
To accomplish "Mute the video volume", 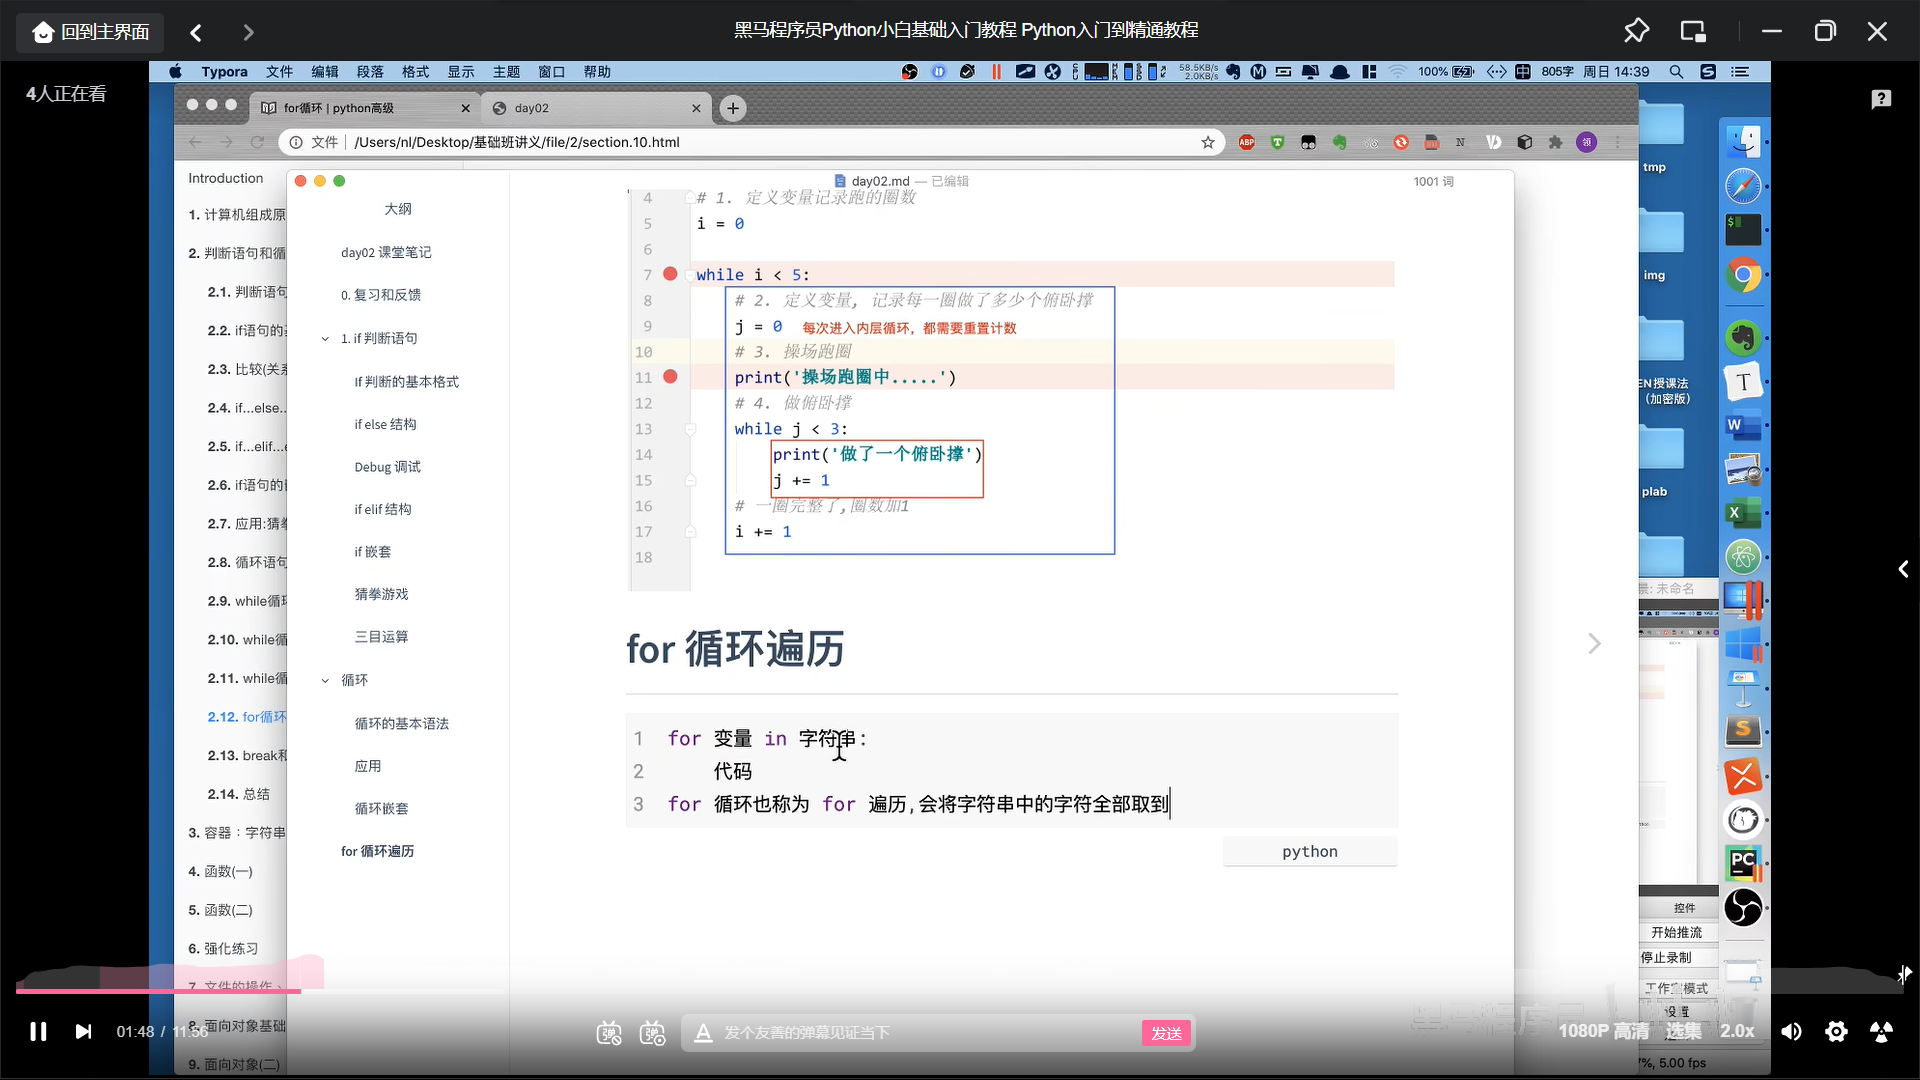I will (x=1791, y=1031).
